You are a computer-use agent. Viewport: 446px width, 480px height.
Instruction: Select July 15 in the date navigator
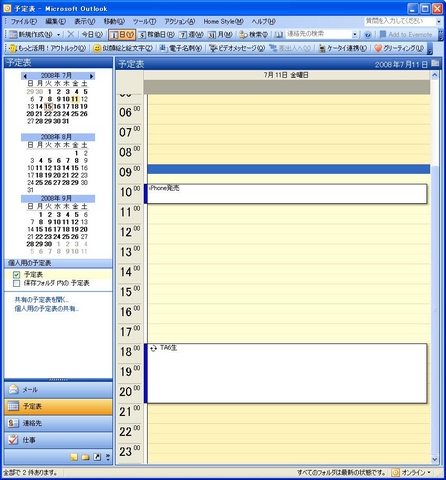48,106
